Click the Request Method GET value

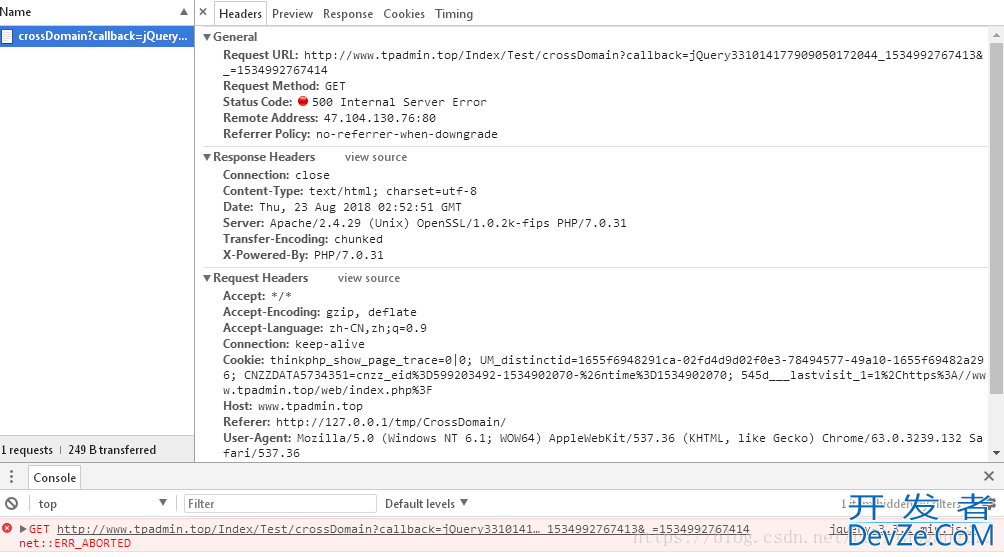(335, 86)
